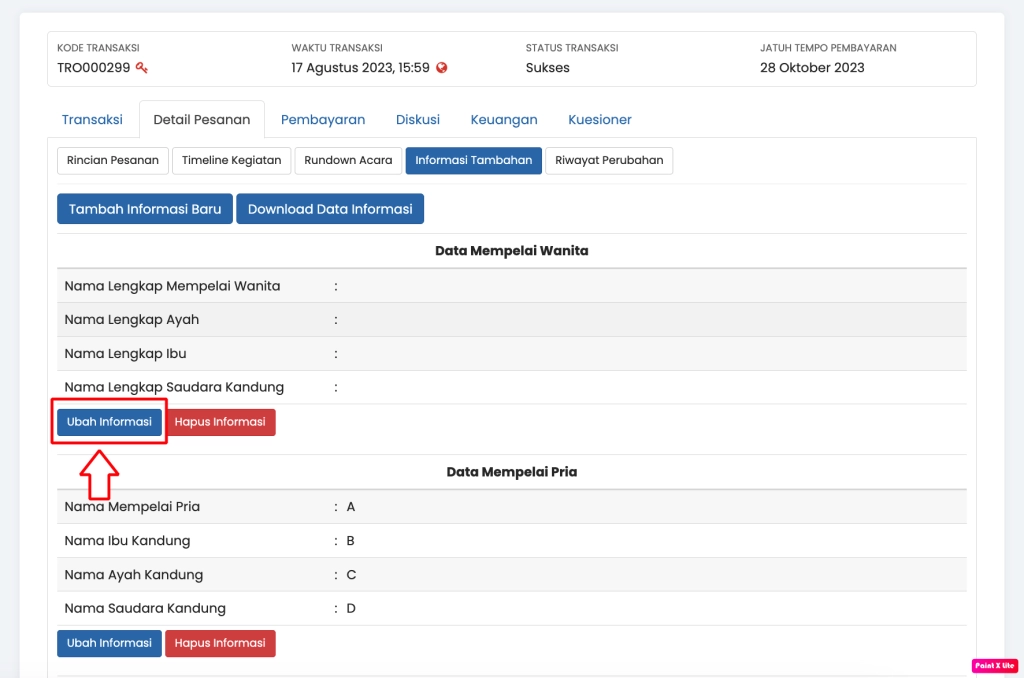Click Ubah Informasi under Data Mempelai Pria
The image size is (1024, 678).
click(x=109, y=643)
